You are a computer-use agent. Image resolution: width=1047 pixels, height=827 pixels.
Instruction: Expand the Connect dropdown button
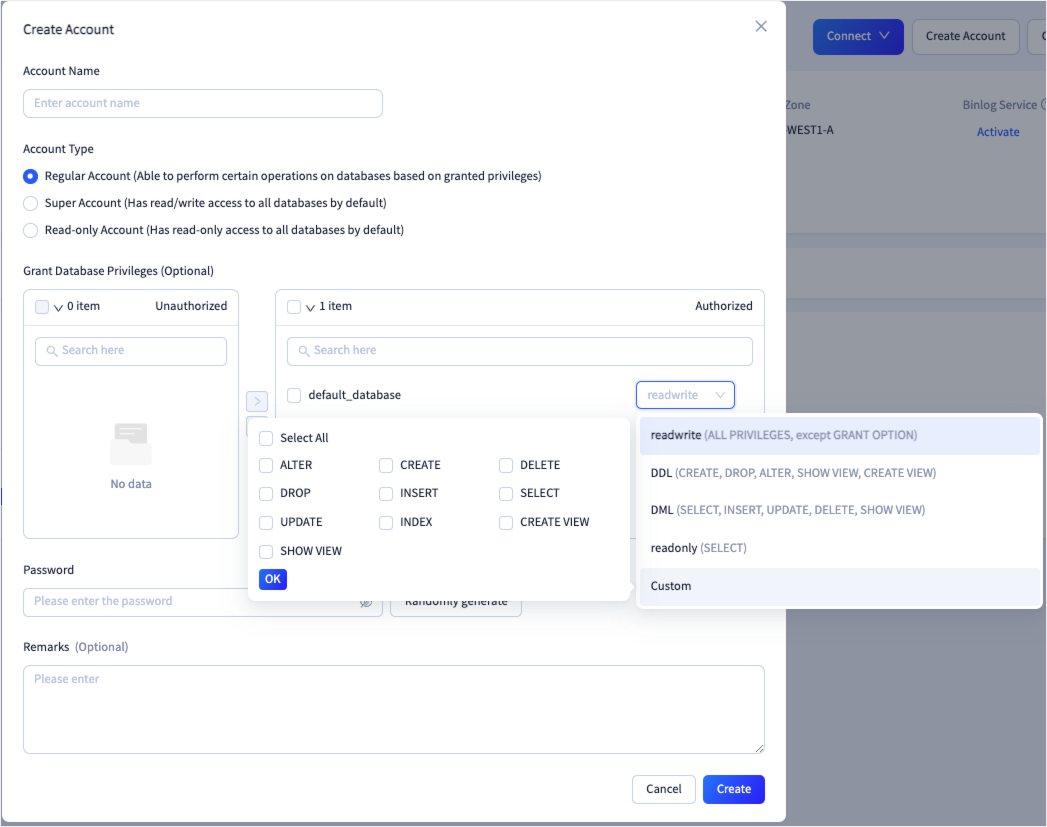coord(857,36)
